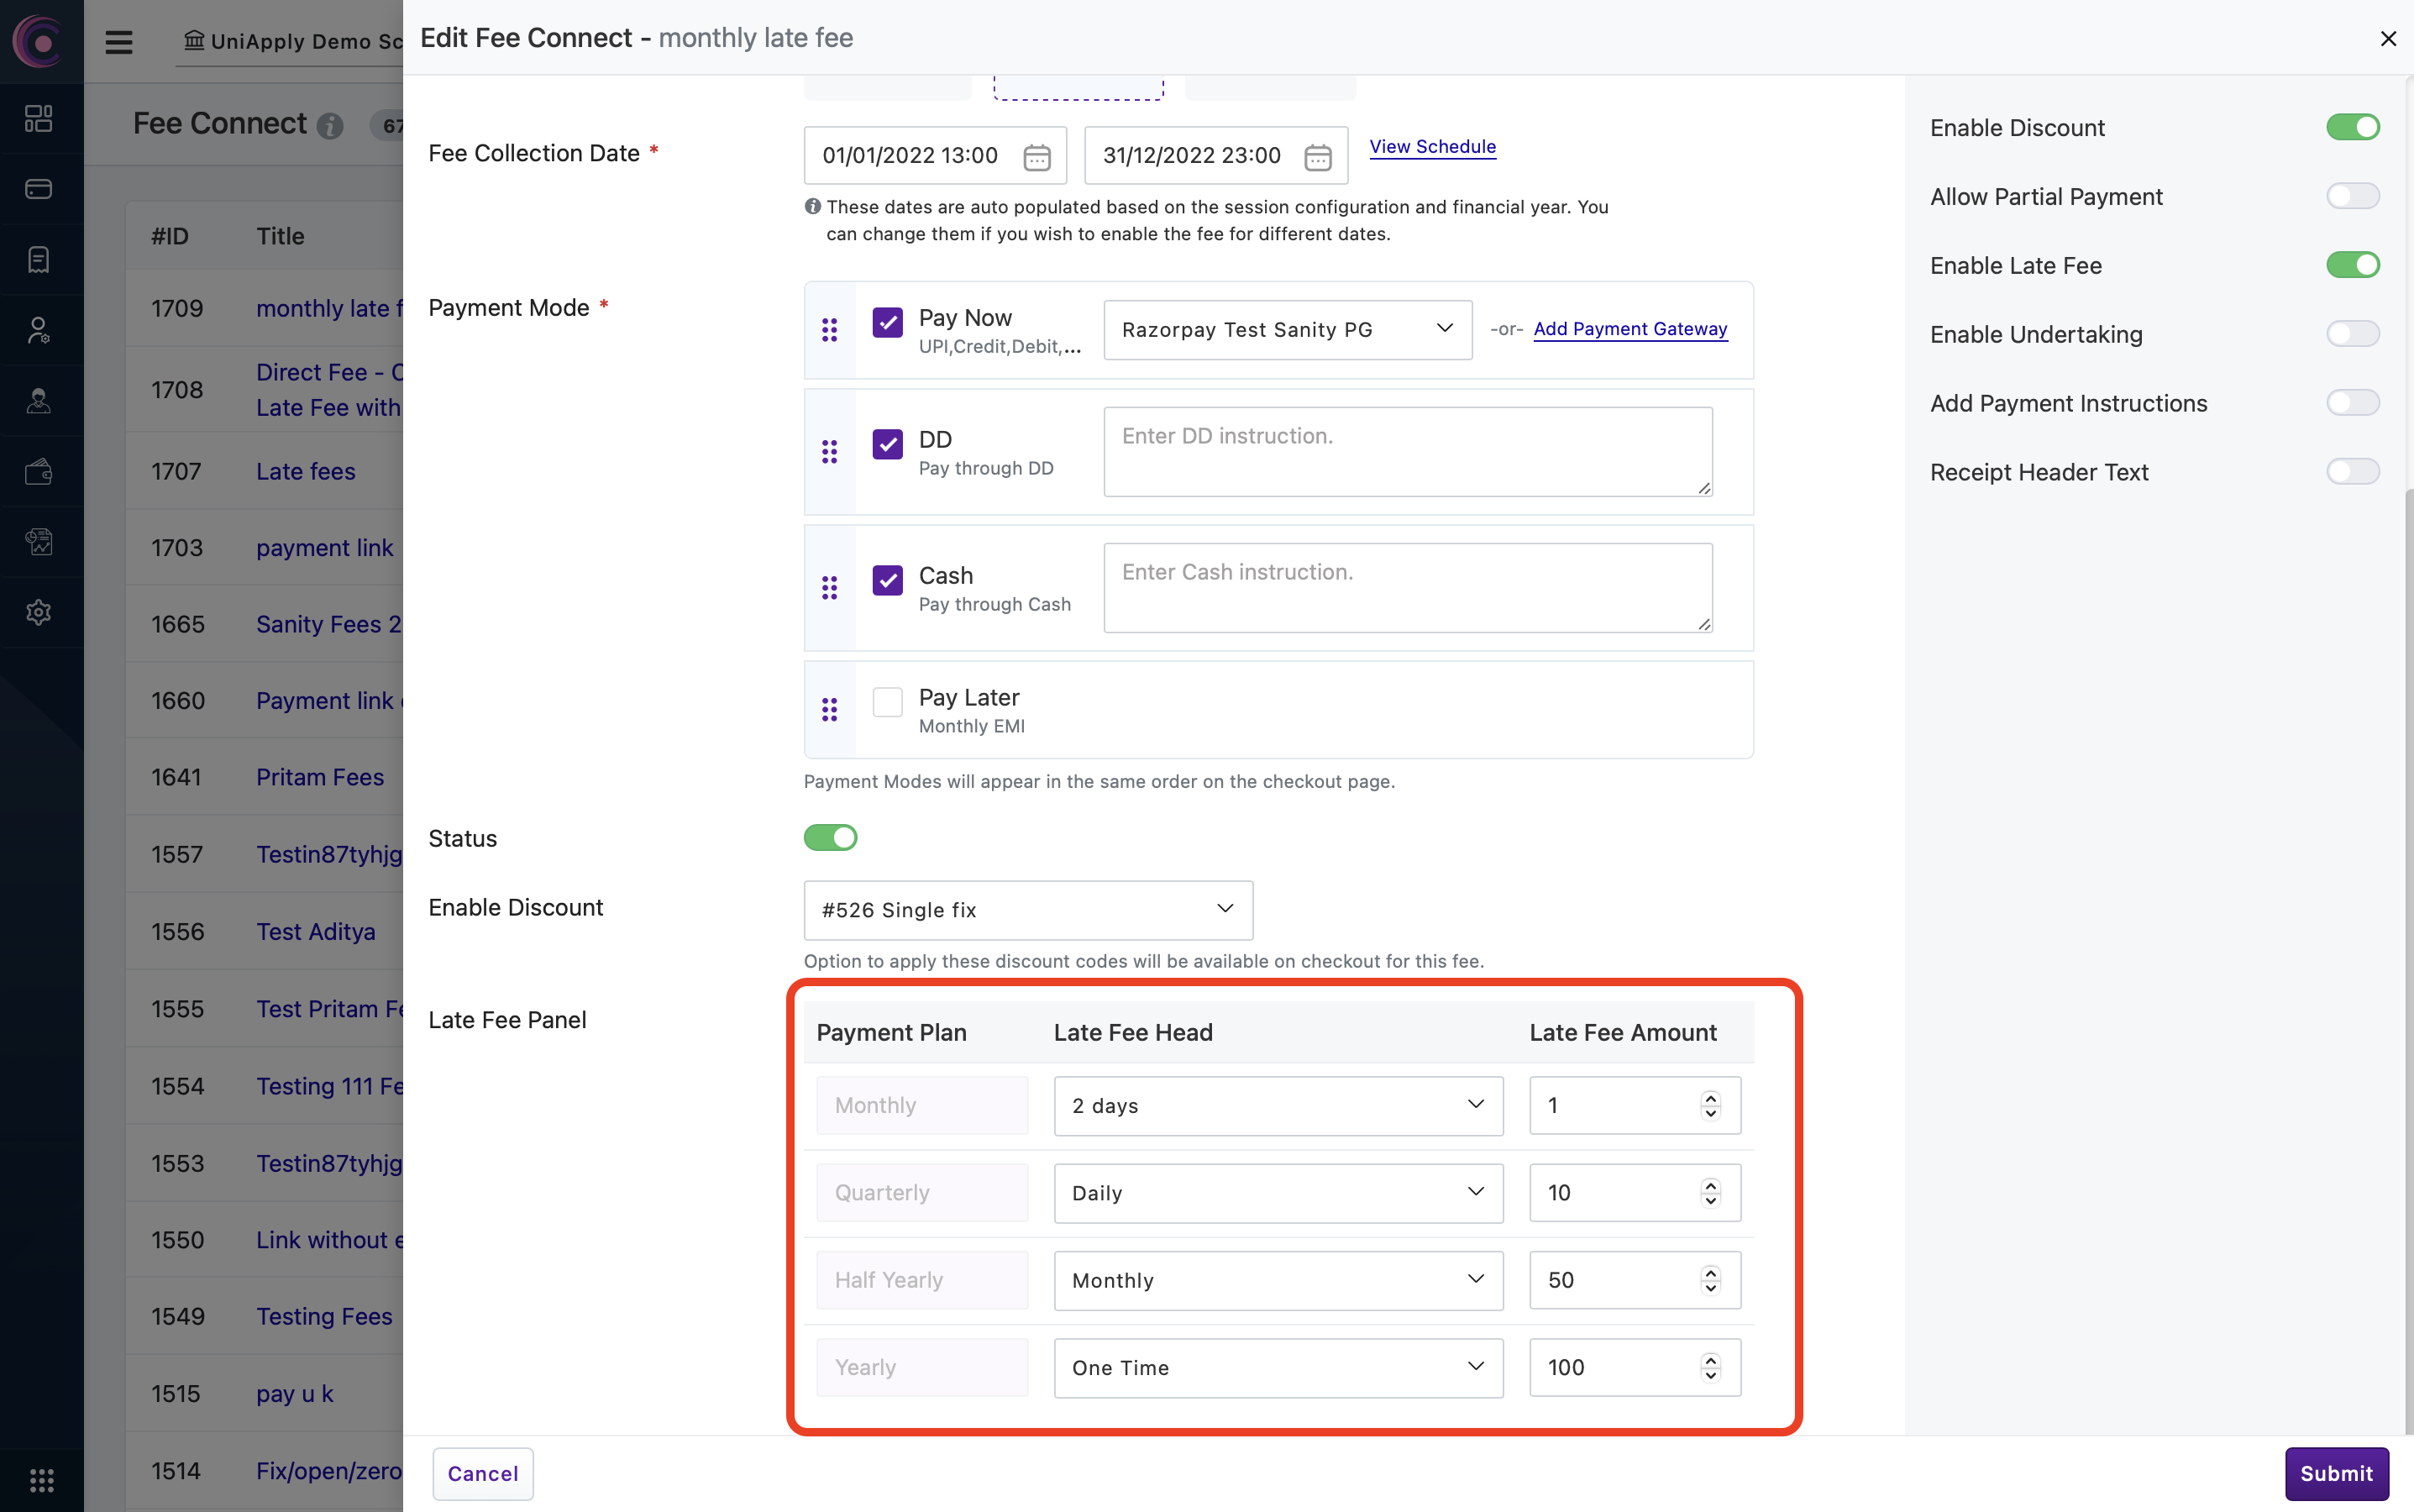Click the UniApply logo icon
The height and width of the screenshot is (1512, 2414).
[39, 41]
